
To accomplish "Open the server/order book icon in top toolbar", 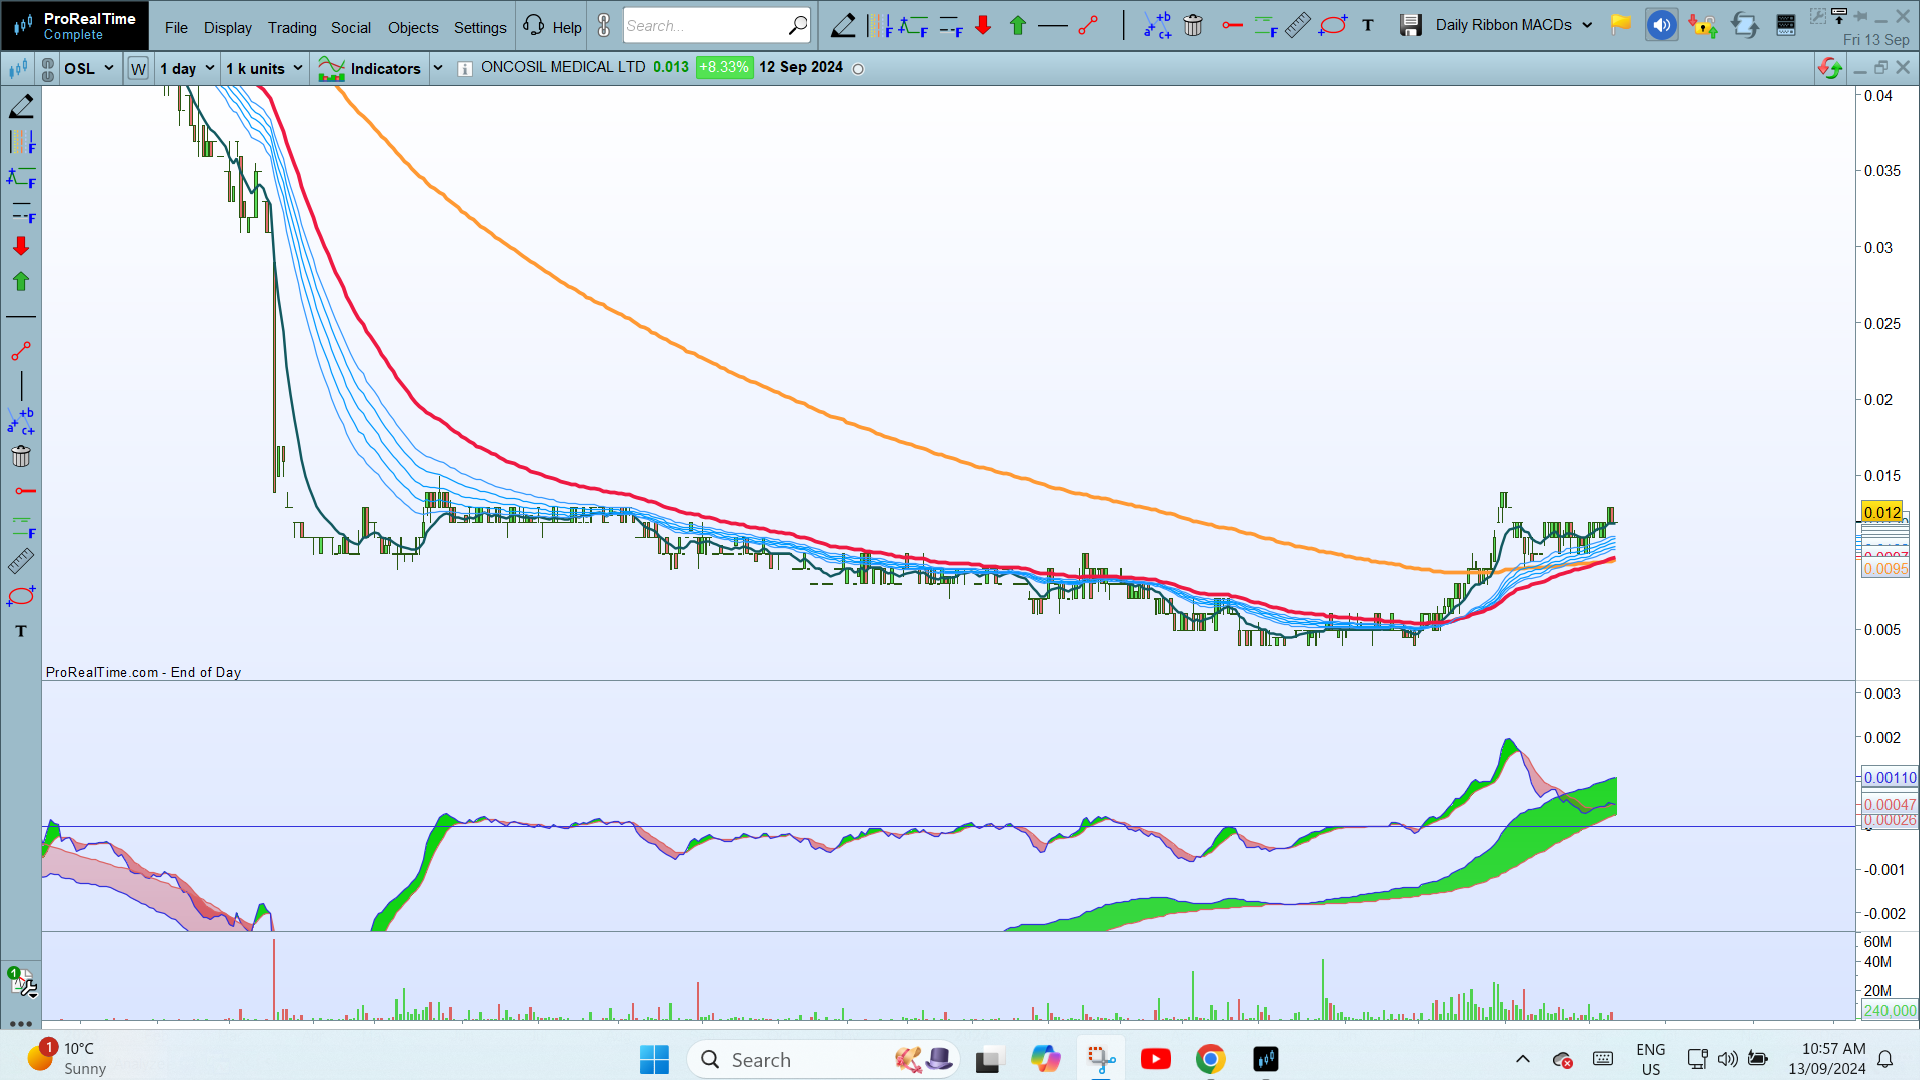I will [1786, 25].
